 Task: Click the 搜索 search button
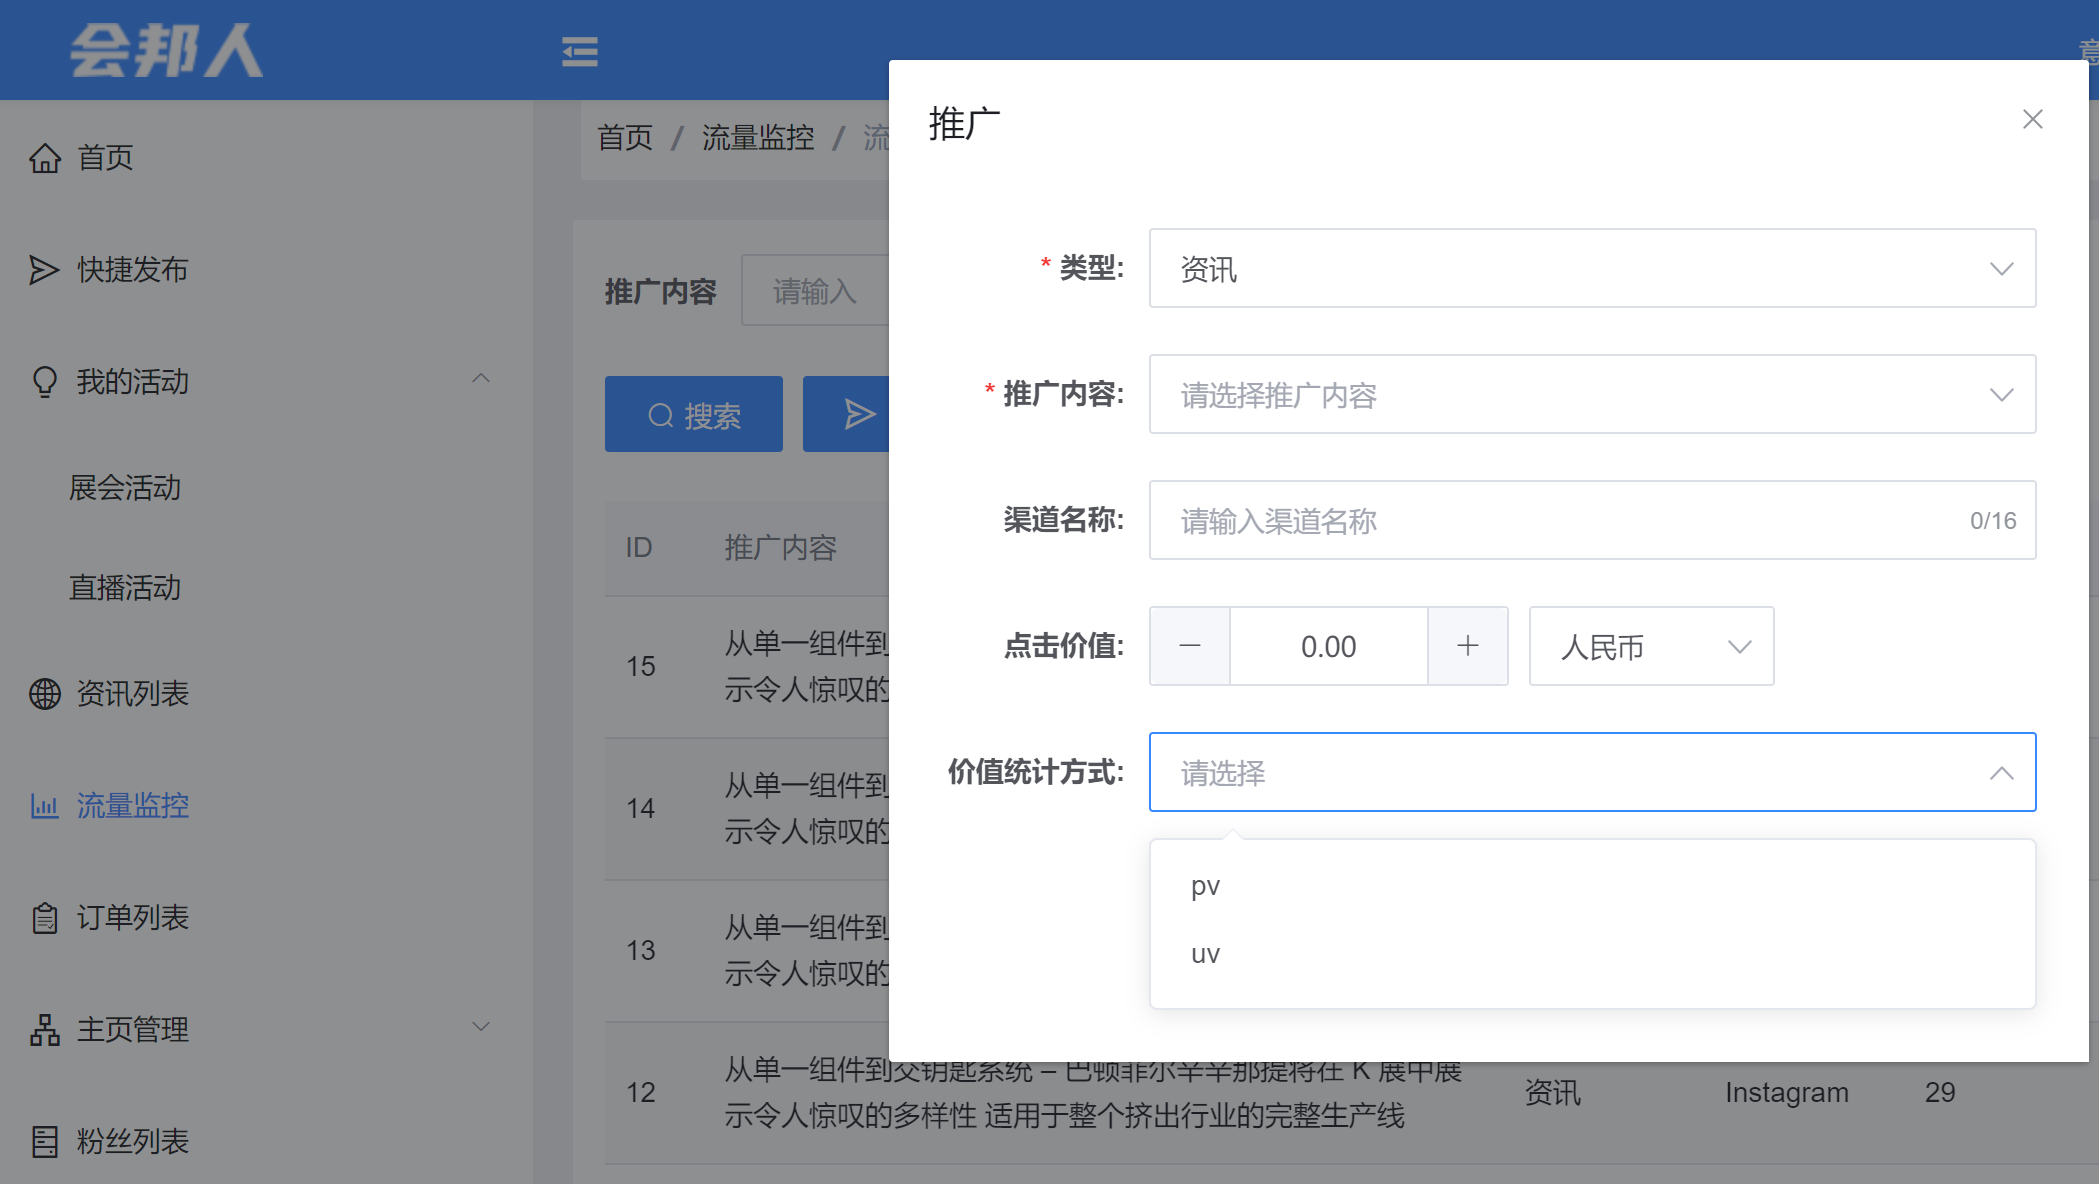click(693, 415)
